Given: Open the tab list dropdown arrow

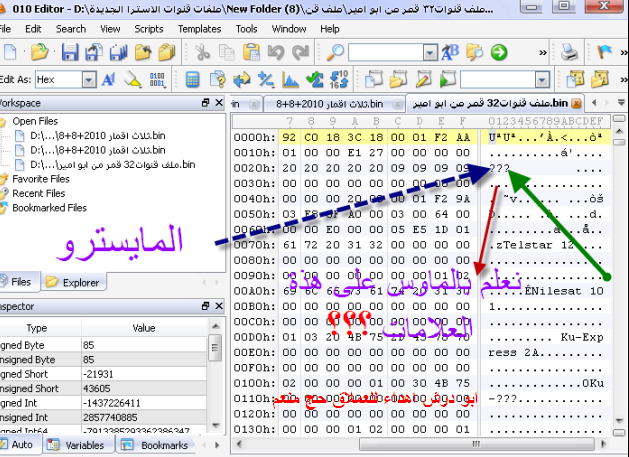Looking at the screenshot, I should (621, 103).
